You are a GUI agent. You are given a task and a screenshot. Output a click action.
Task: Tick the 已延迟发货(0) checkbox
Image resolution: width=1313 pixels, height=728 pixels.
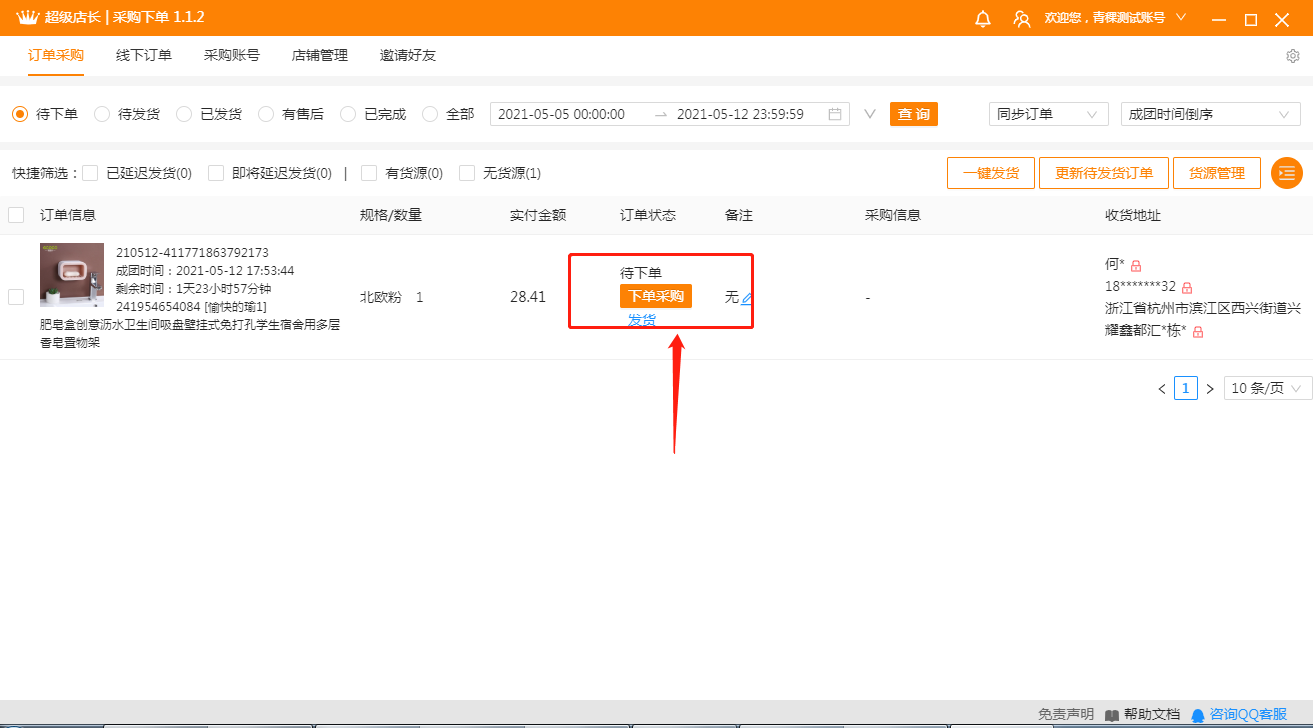coord(90,173)
